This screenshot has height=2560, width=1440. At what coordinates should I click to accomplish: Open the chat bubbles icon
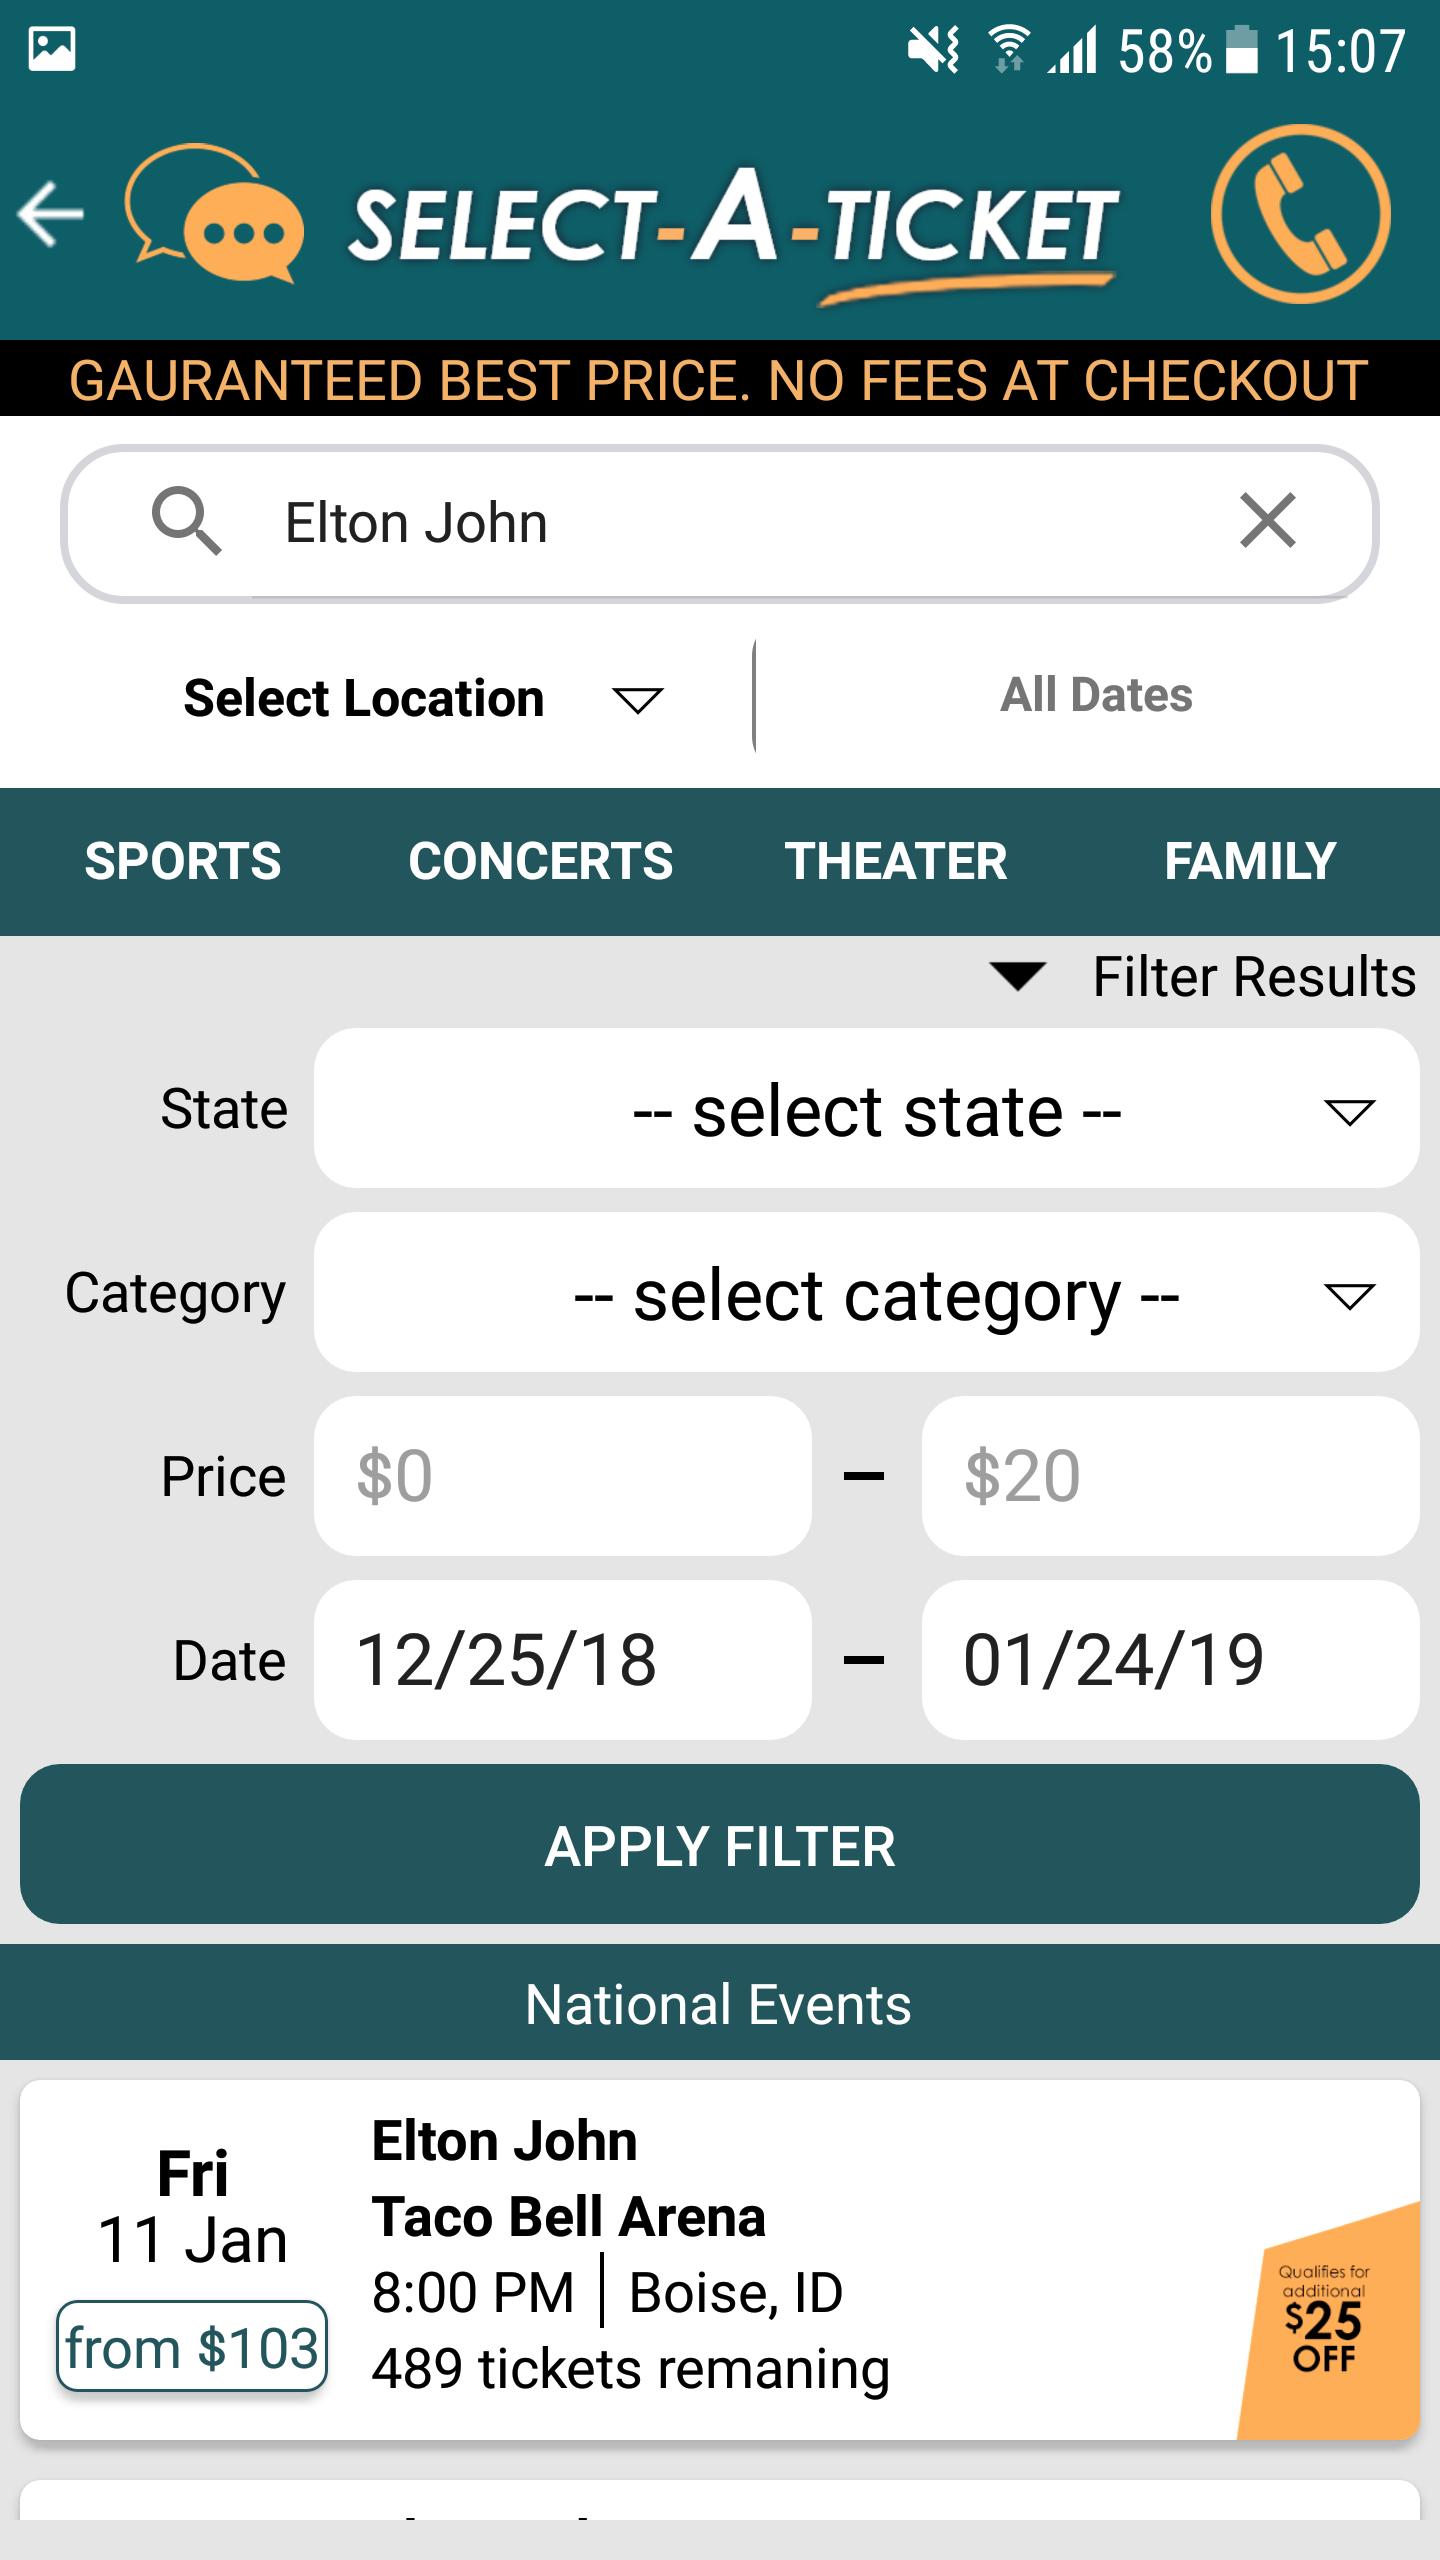point(214,213)
